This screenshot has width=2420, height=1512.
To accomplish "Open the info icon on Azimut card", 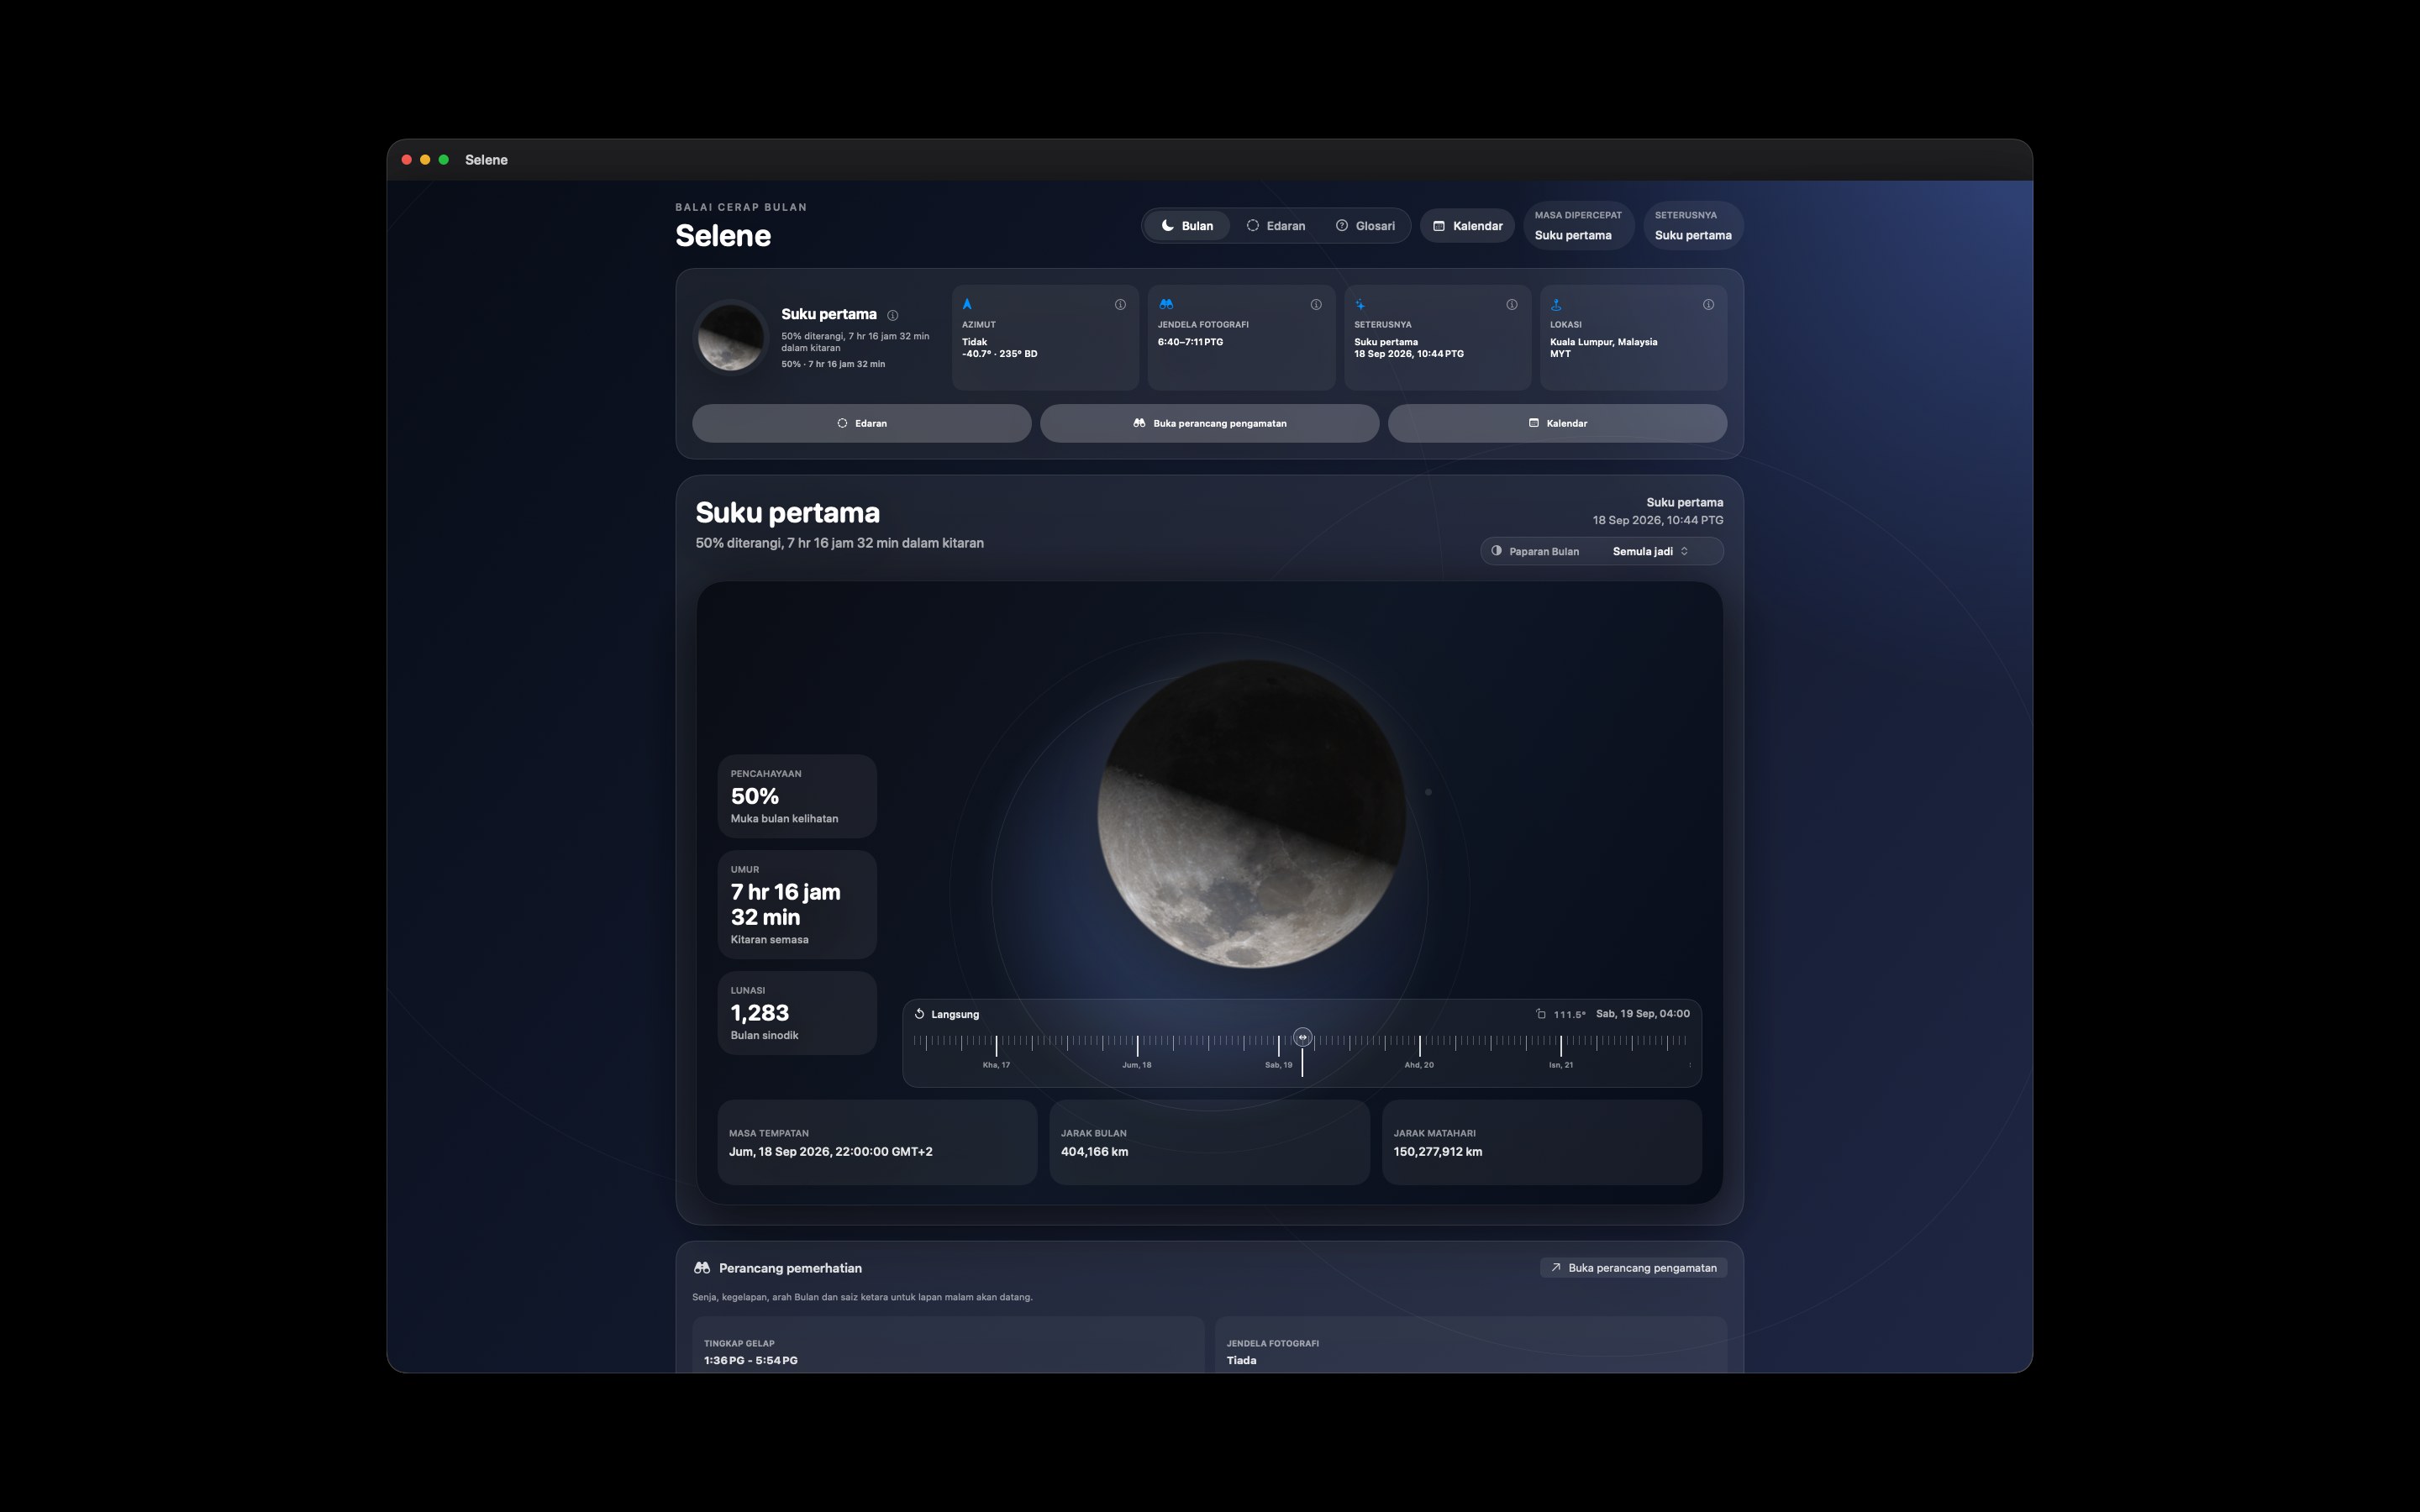I will 1120,305.
